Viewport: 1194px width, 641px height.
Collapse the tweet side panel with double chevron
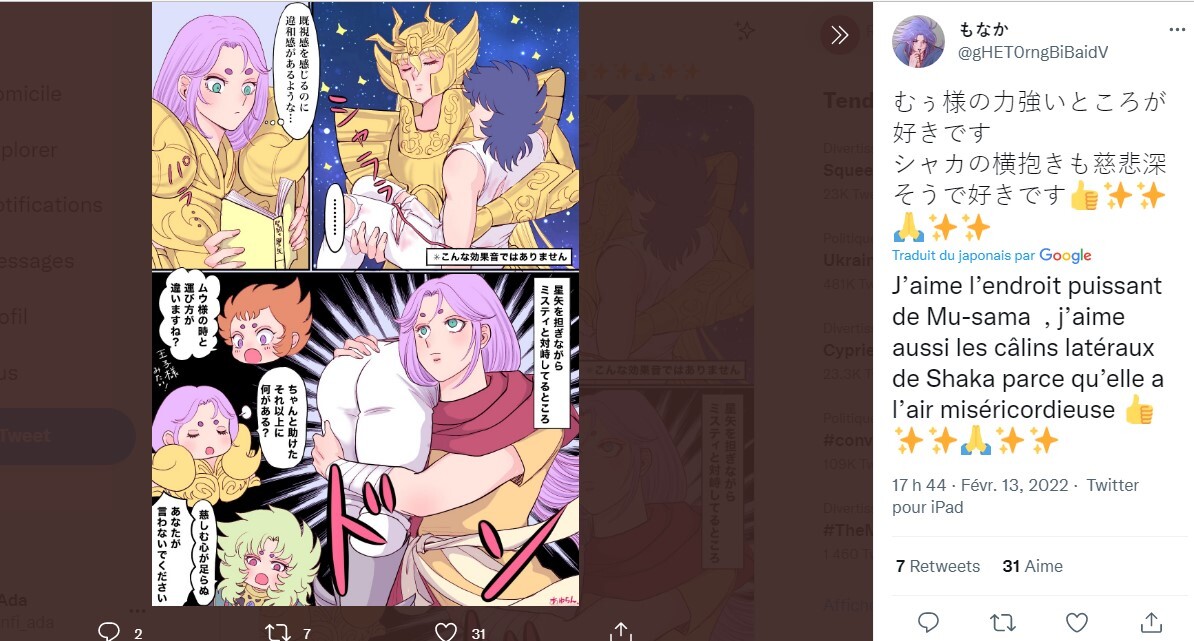[840, 35]
